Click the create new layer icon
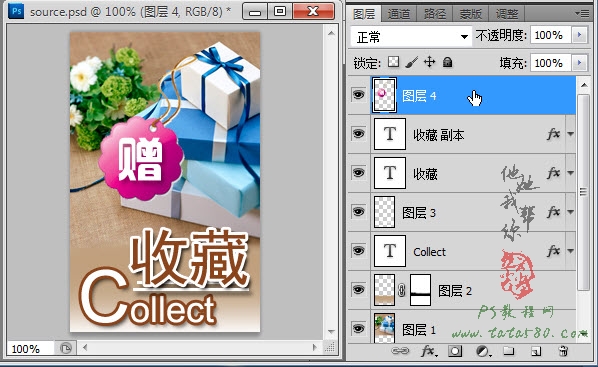The height and width of the screenshot is (367, 598). pyautogui.click(x=536, y=351)
